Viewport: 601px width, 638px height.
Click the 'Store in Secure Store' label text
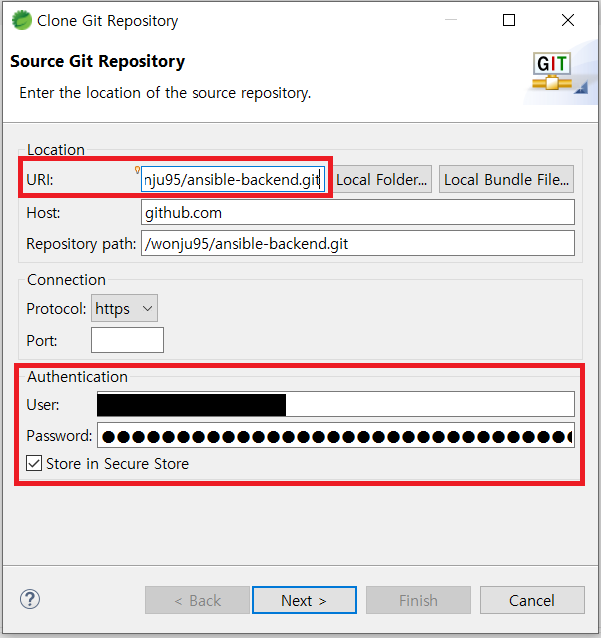click(117, 464)
